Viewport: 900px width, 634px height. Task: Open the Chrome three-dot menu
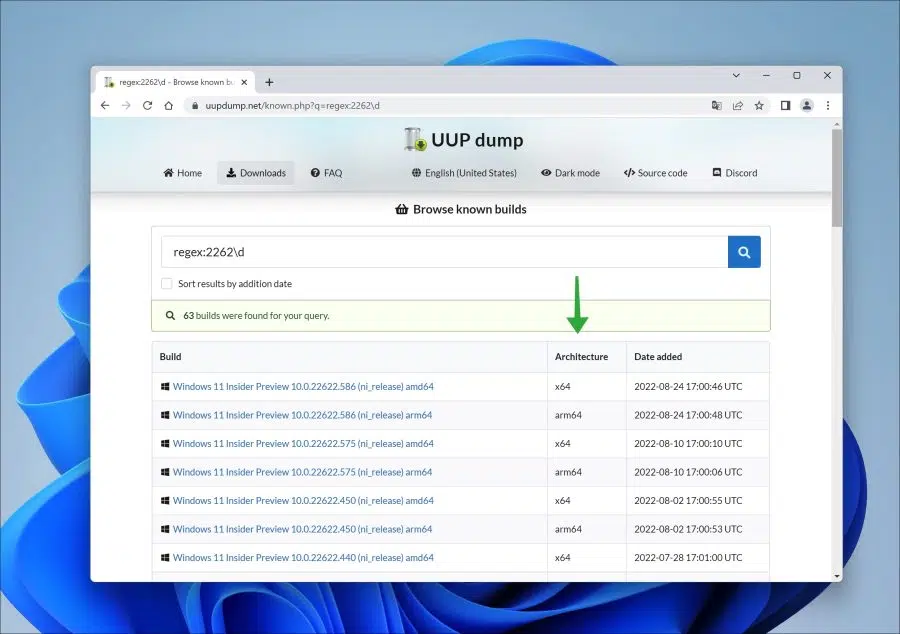click(828, 106)
